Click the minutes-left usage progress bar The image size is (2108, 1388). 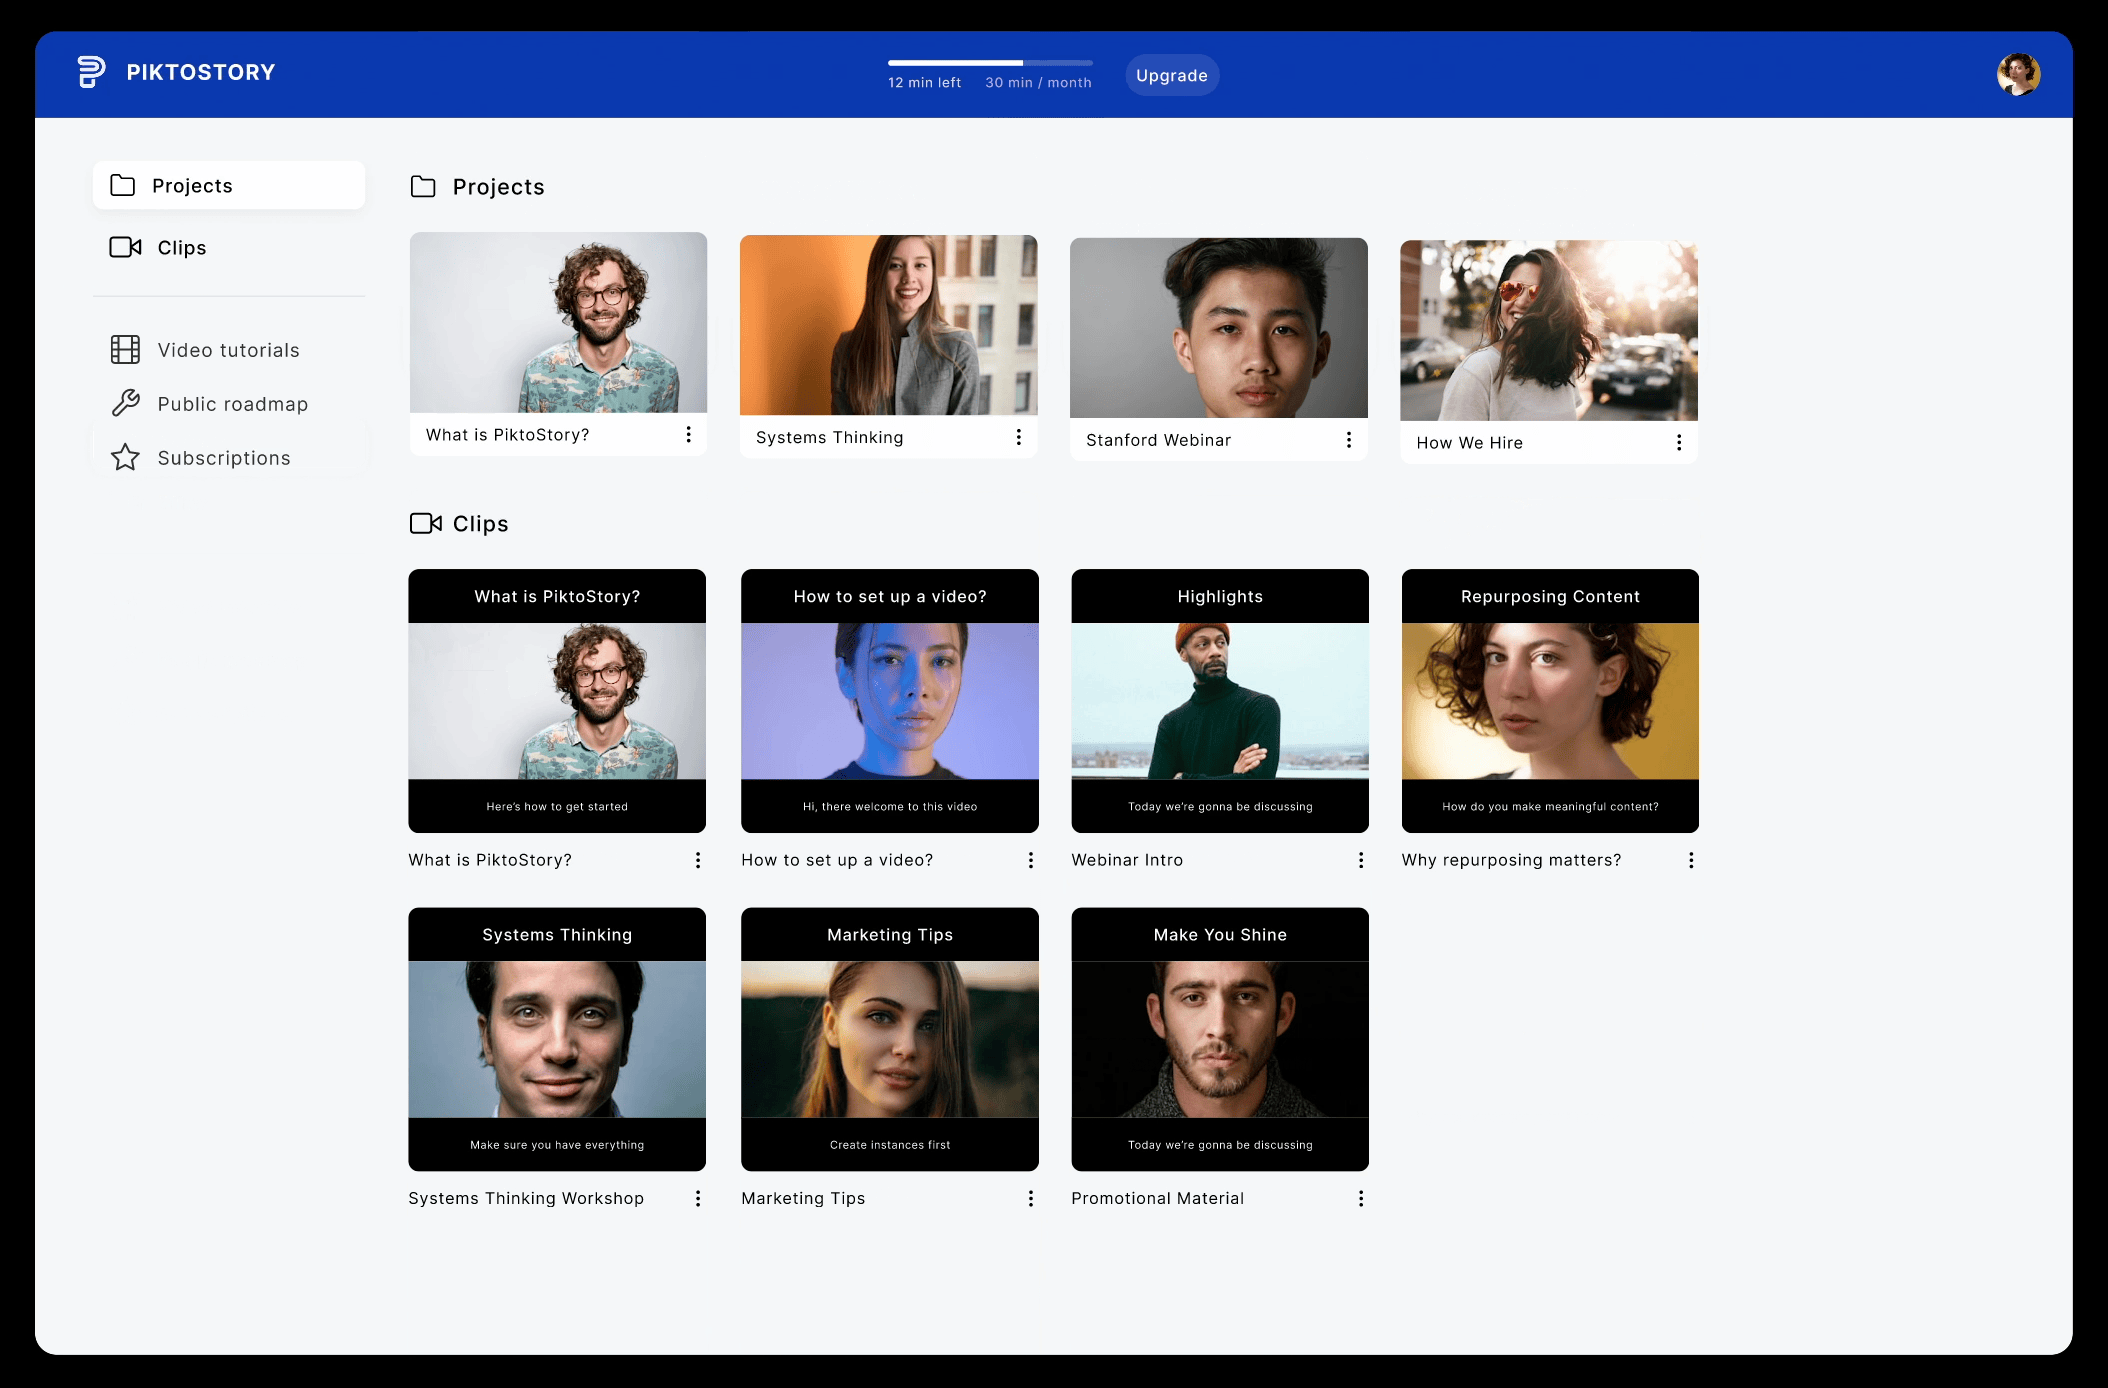click(x=989, y=63)
